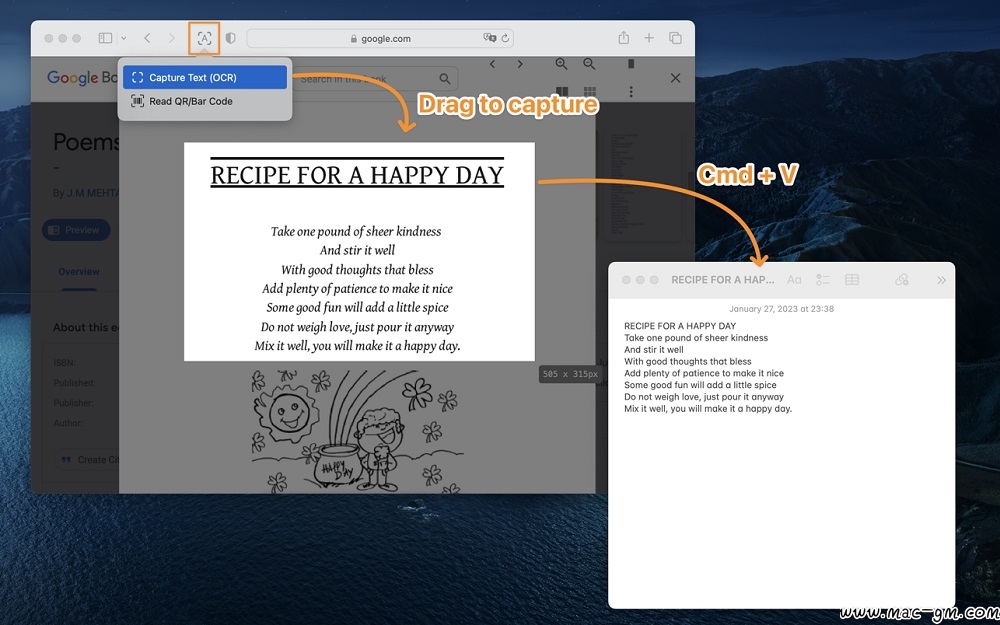The width and height of the screenshot is (1000, 625).
Task: Click note line 'Add plenty of patience to make it nice'
Action: click(704, 373)
